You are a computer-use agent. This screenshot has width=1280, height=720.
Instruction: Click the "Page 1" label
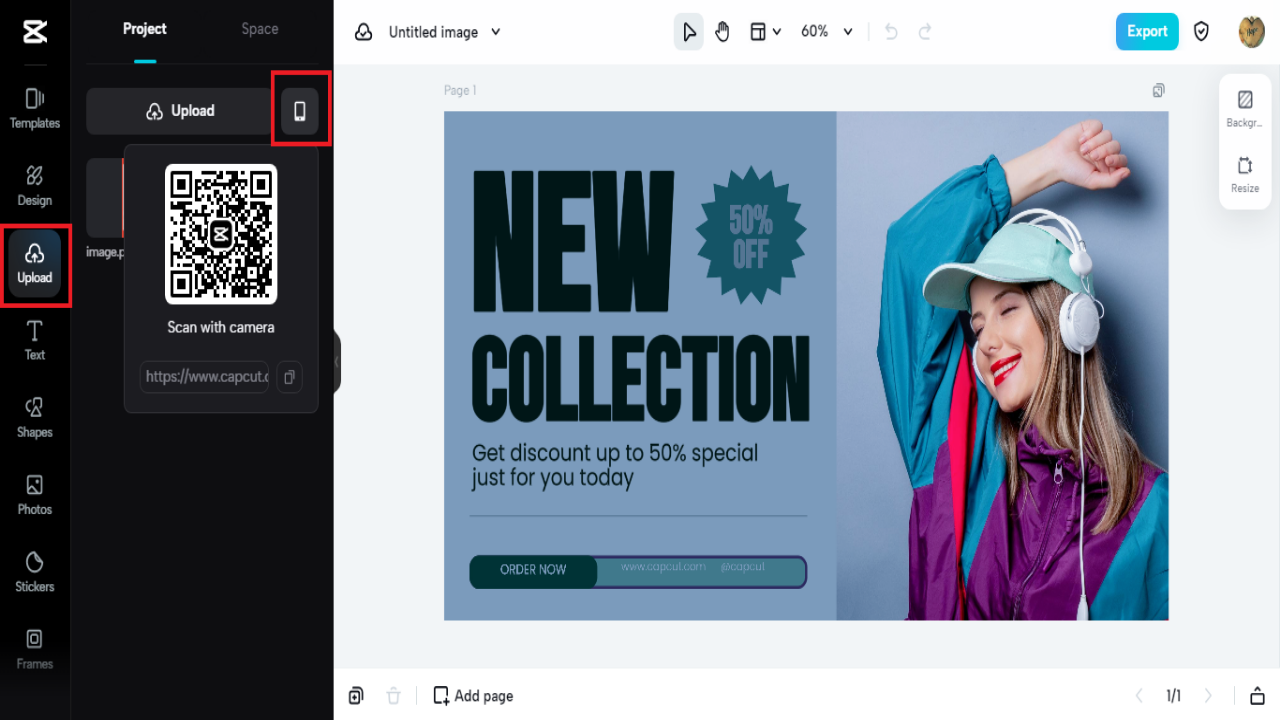[460, 91]
